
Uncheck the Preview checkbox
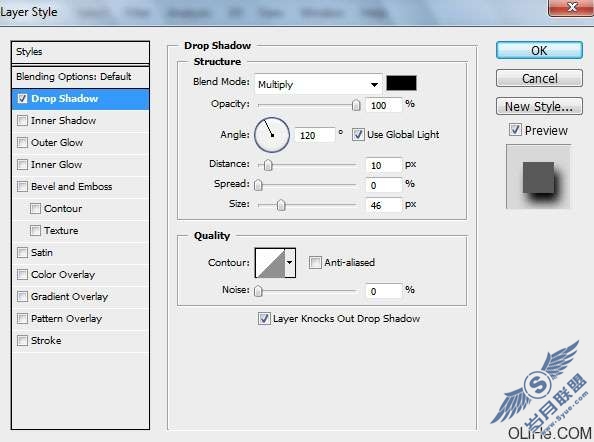coord(515,130)
